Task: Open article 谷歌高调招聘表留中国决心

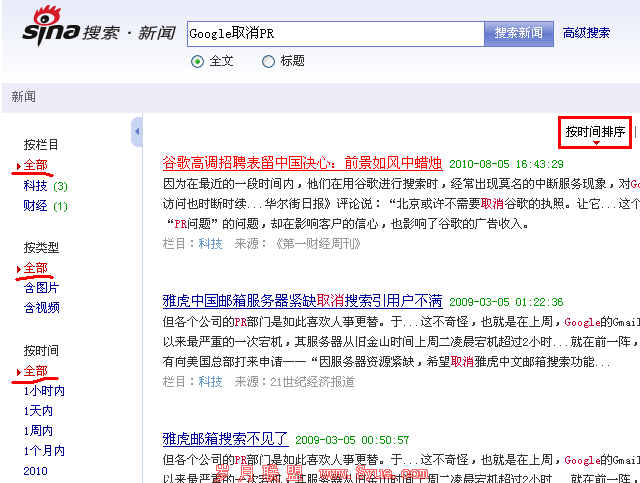Action: (302, 163)
